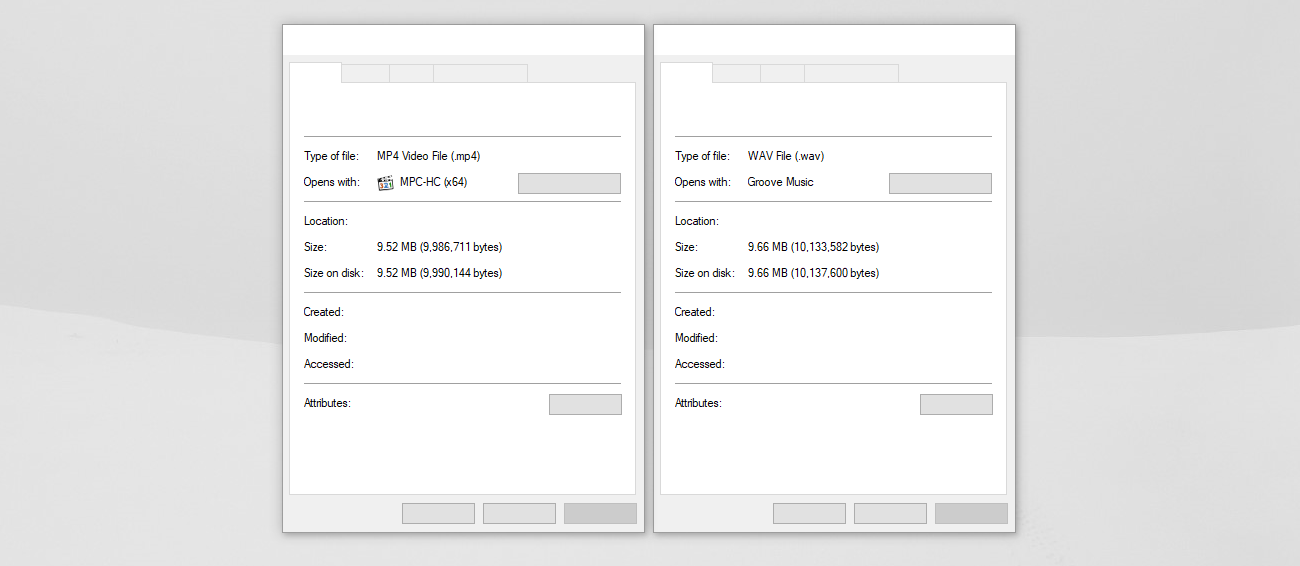This screenshot has width=1300, height=566.
Task: Click the text "MP4 Video File (.mp4)"
Action: (x=429, y=156)
